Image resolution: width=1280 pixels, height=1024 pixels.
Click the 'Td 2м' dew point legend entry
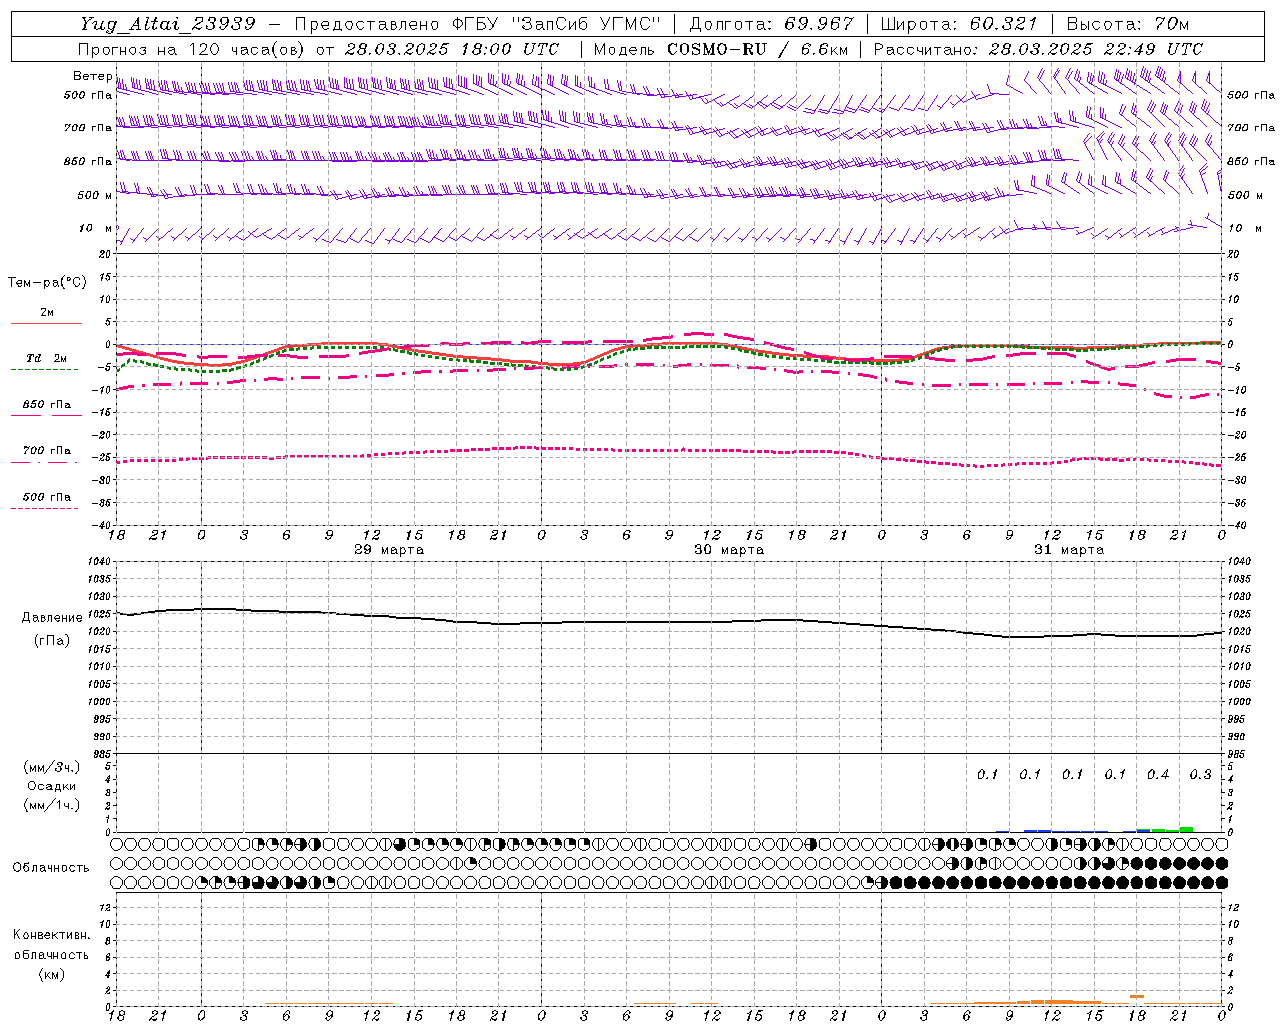pos(46,358)
